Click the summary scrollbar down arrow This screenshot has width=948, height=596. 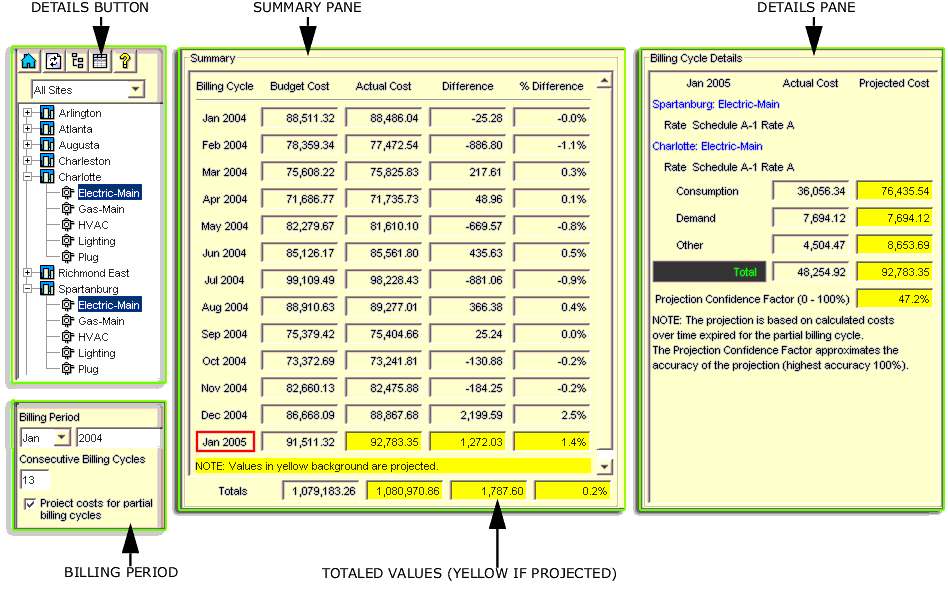pyautogui.click(x=603, y=466)
